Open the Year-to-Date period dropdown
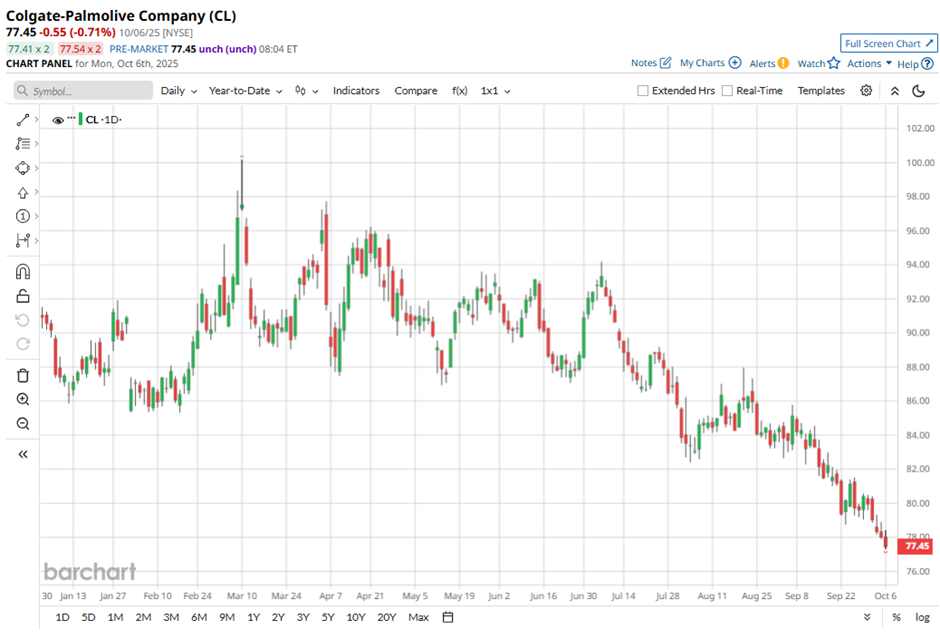The width and height of the screenshot is (940, 639). (245, 91)
